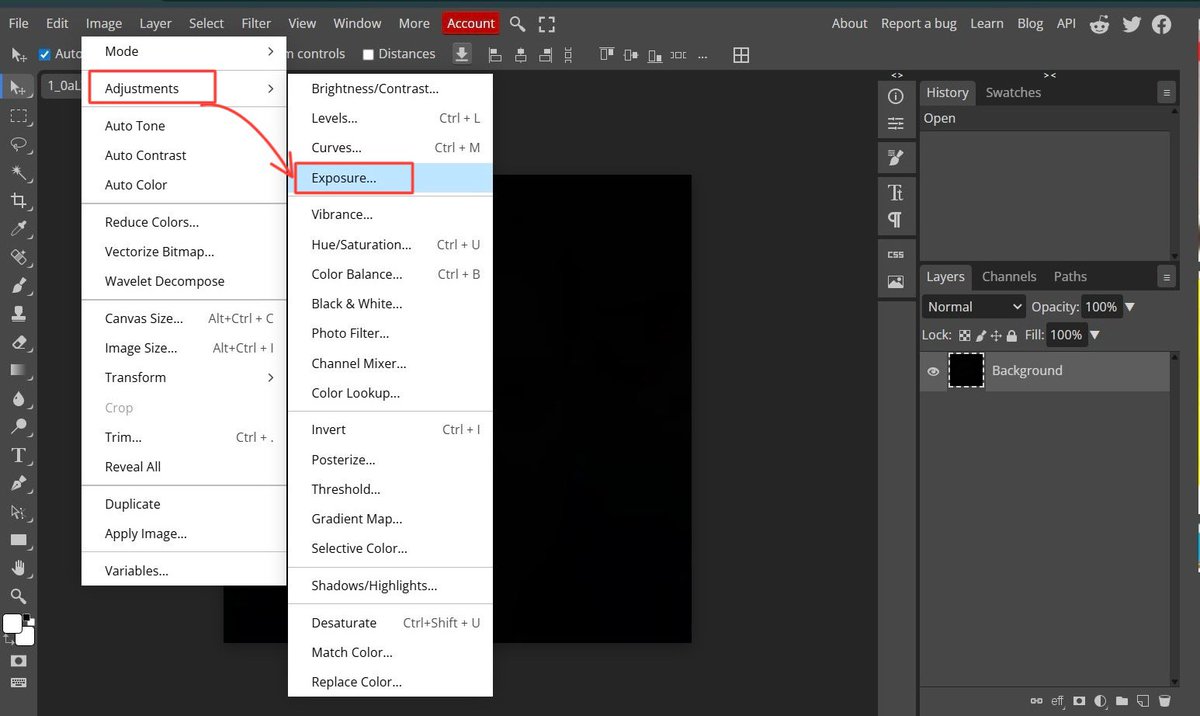Add a layer mask icon

pyautogui.click(x=1080, y=701)
